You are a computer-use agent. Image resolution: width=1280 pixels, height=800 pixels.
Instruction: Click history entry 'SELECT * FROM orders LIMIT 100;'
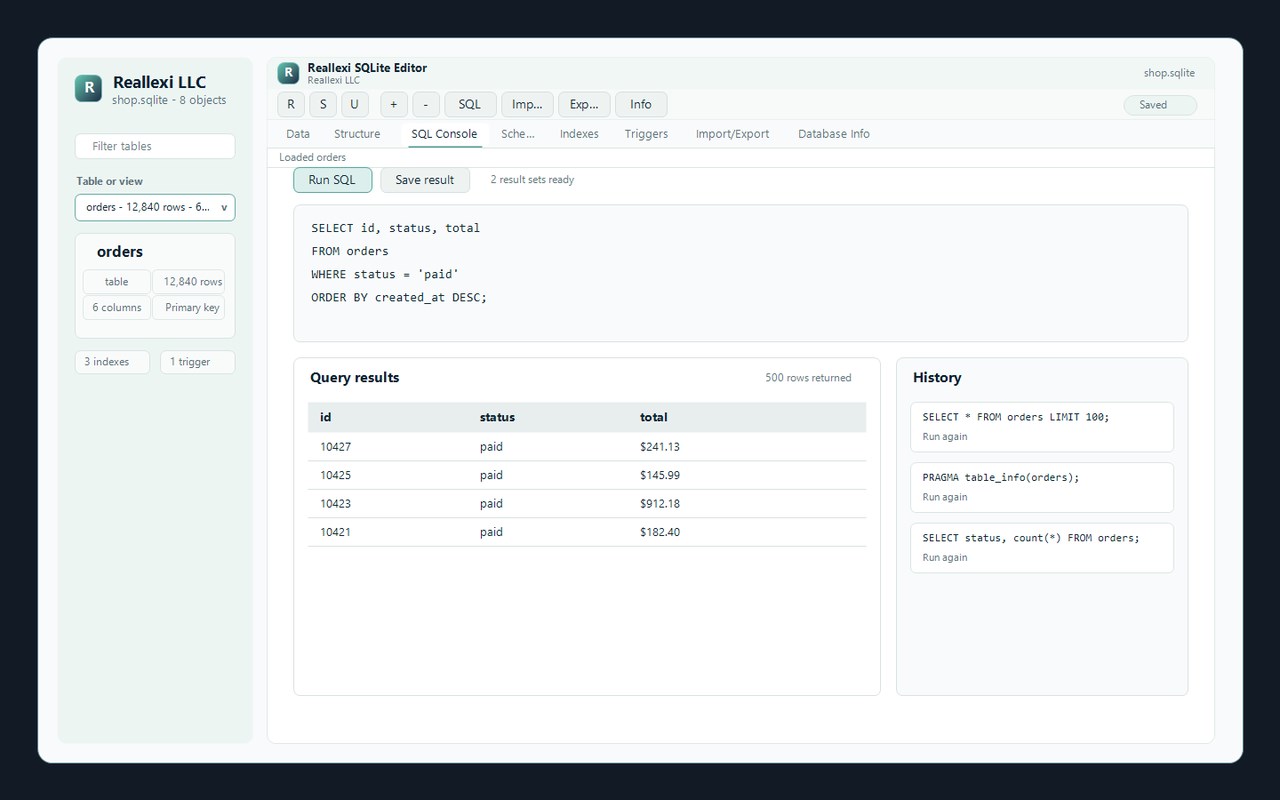pyautogui.click(x=1042, y=427)
